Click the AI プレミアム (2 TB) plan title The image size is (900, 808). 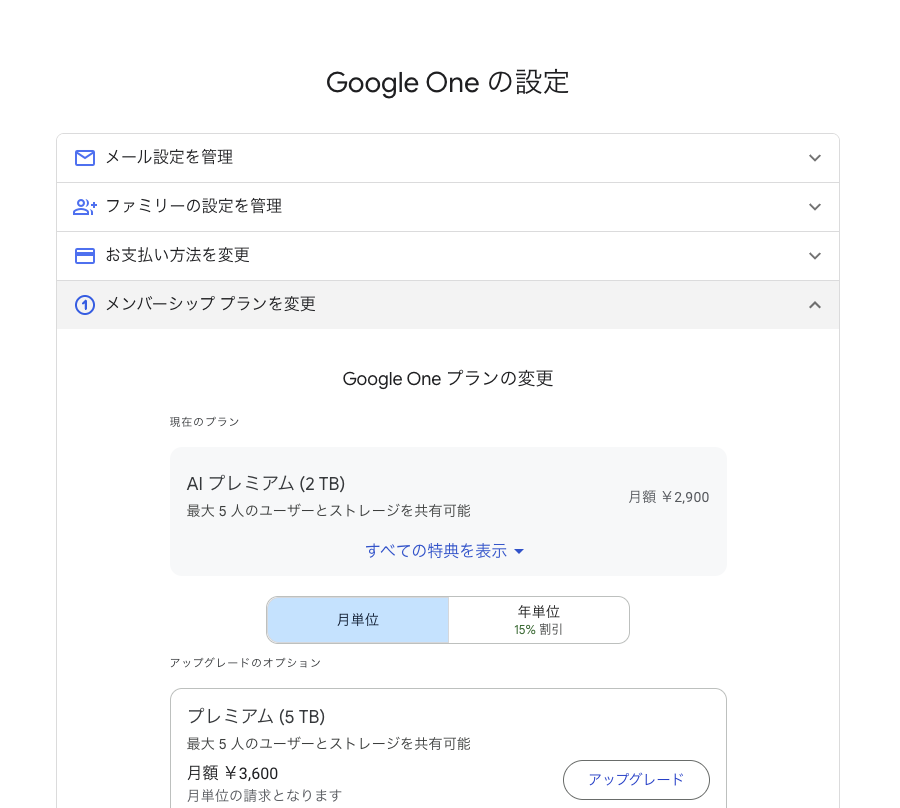pos(266,484)
